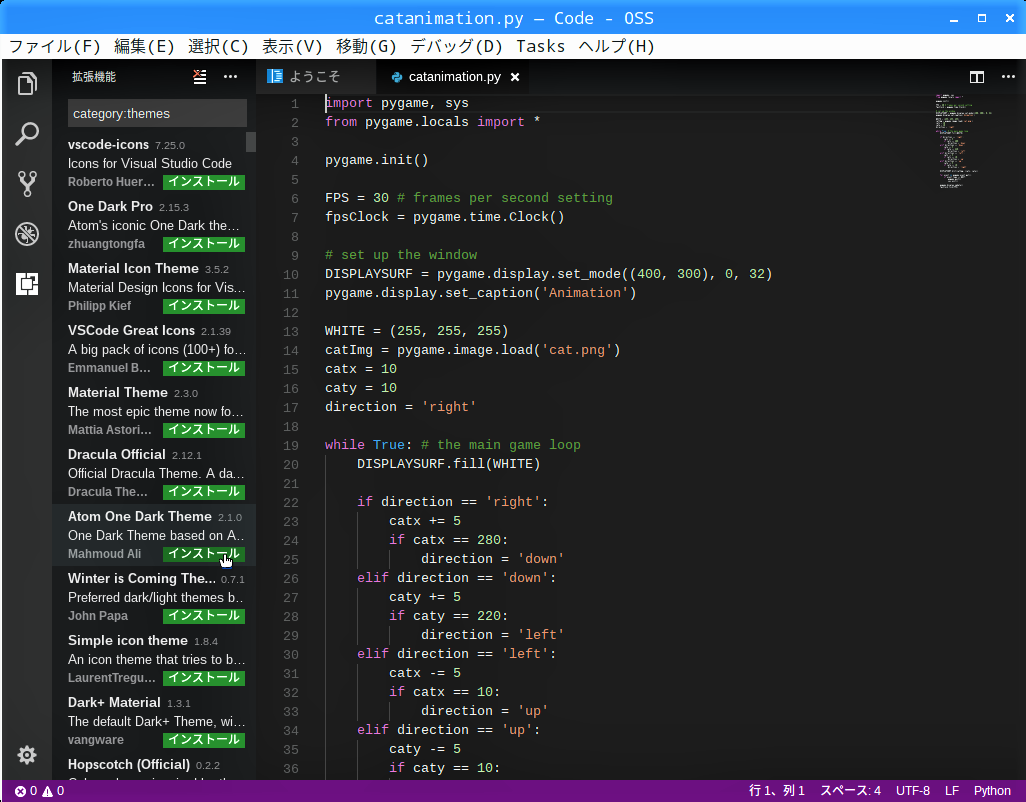Image resolution: width=1026 pixels, height=802 pixels.
Task: Install the Dracula Official extension
Action: pyautogui.click(x=204, y=492)
